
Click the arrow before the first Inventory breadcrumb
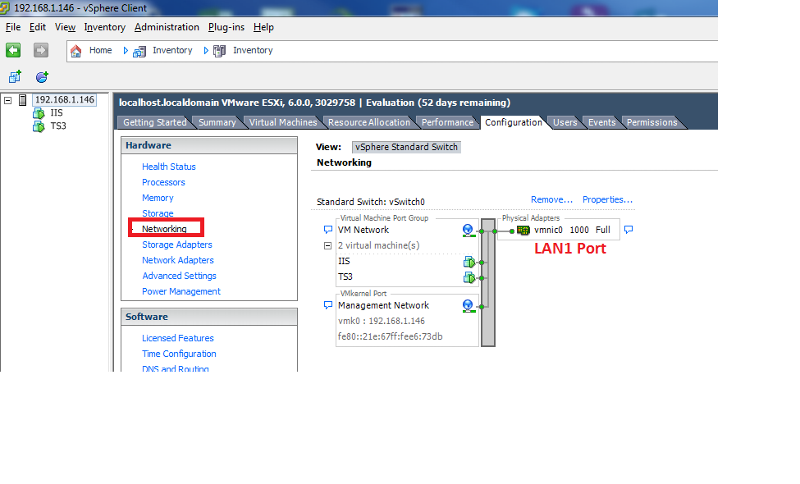(126, 50)
